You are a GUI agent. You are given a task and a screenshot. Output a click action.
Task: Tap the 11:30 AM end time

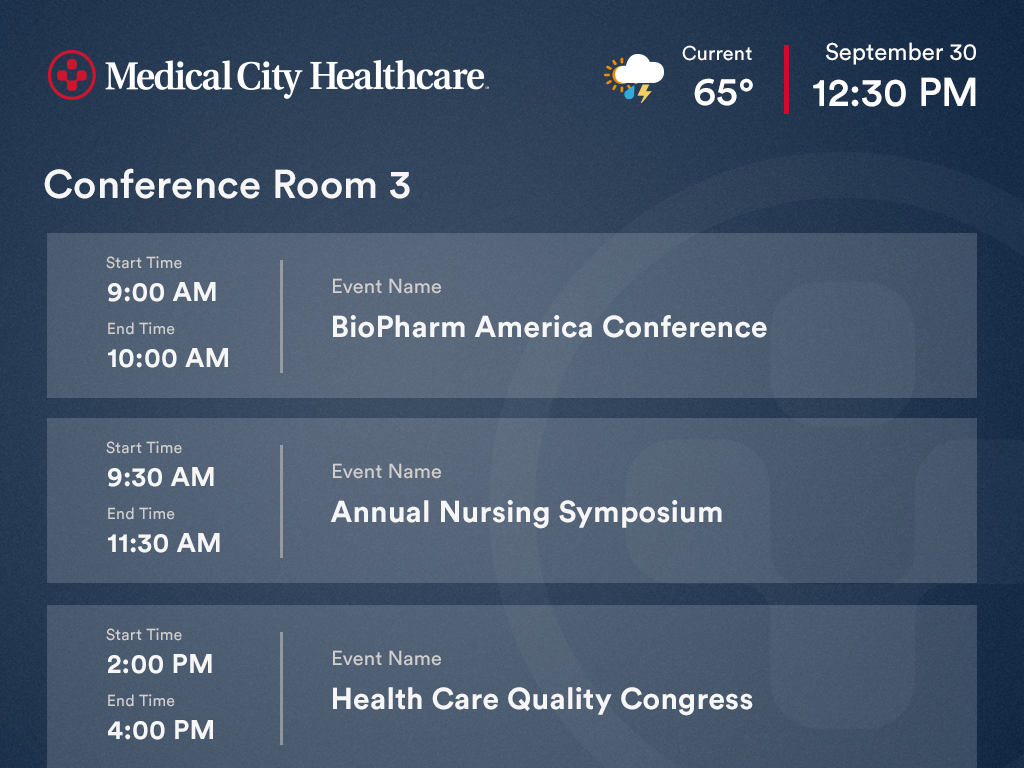(x=164, y=543)
